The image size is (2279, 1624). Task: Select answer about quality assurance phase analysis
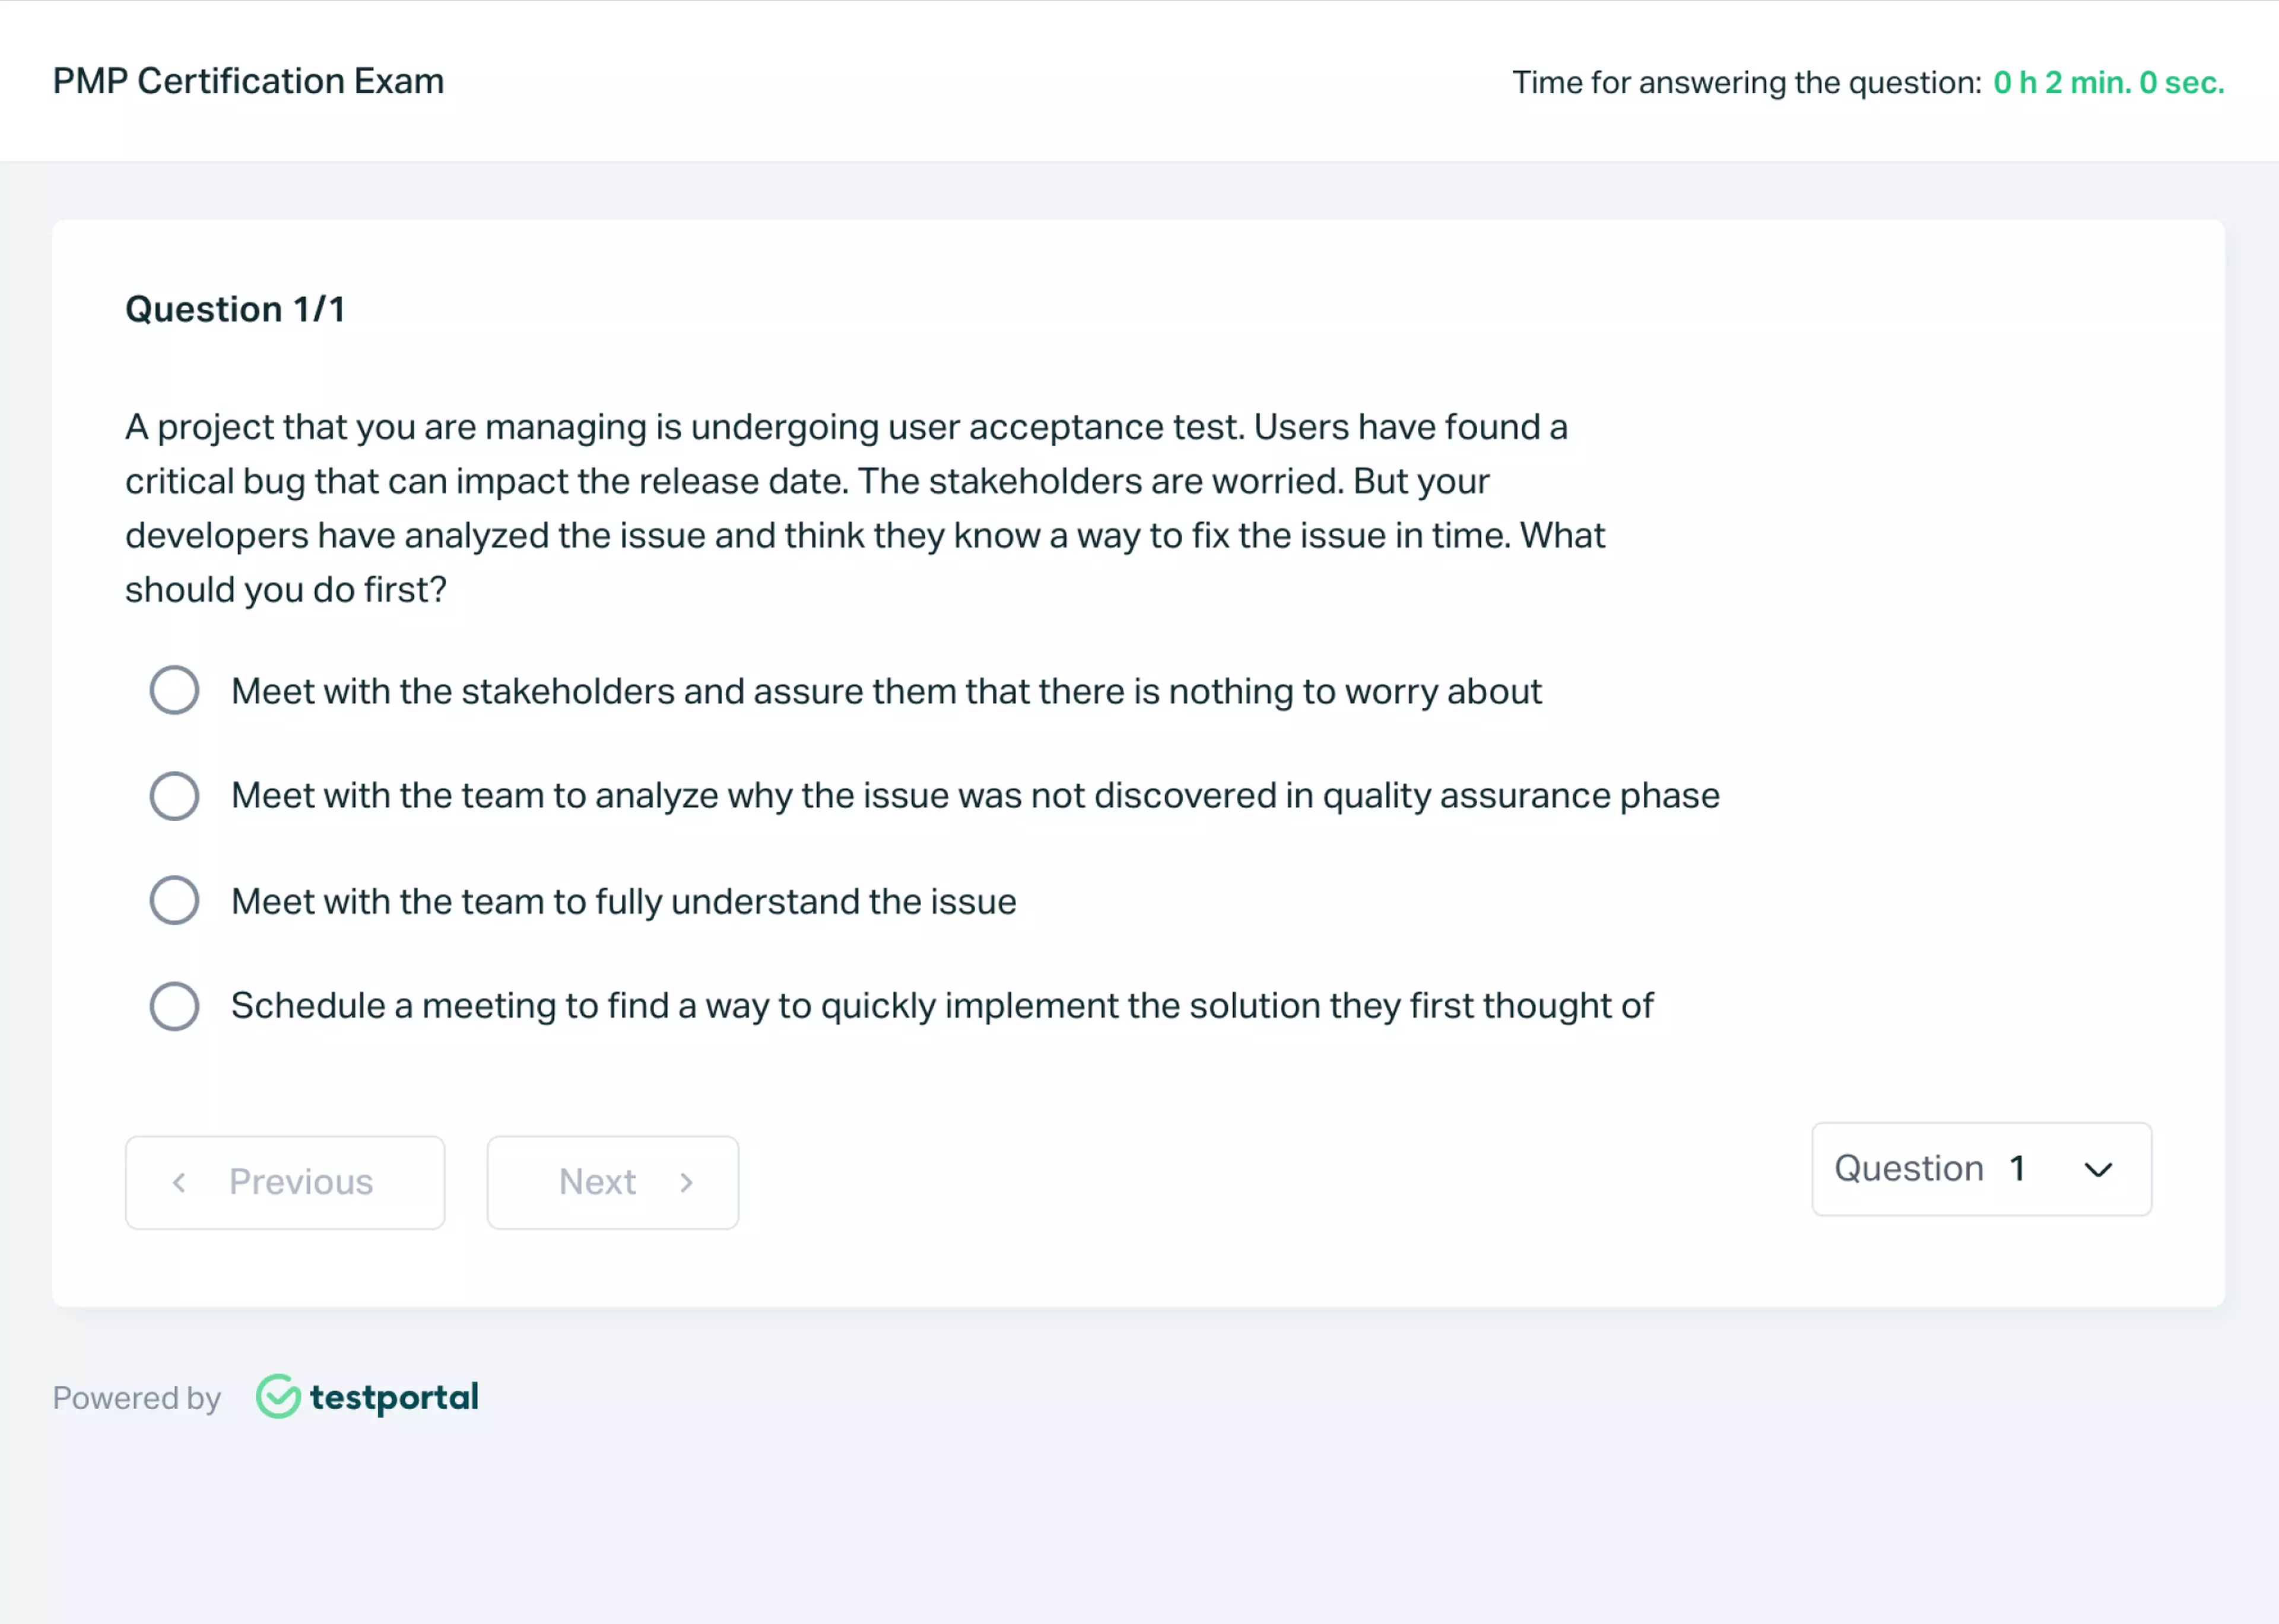[174, 796]
